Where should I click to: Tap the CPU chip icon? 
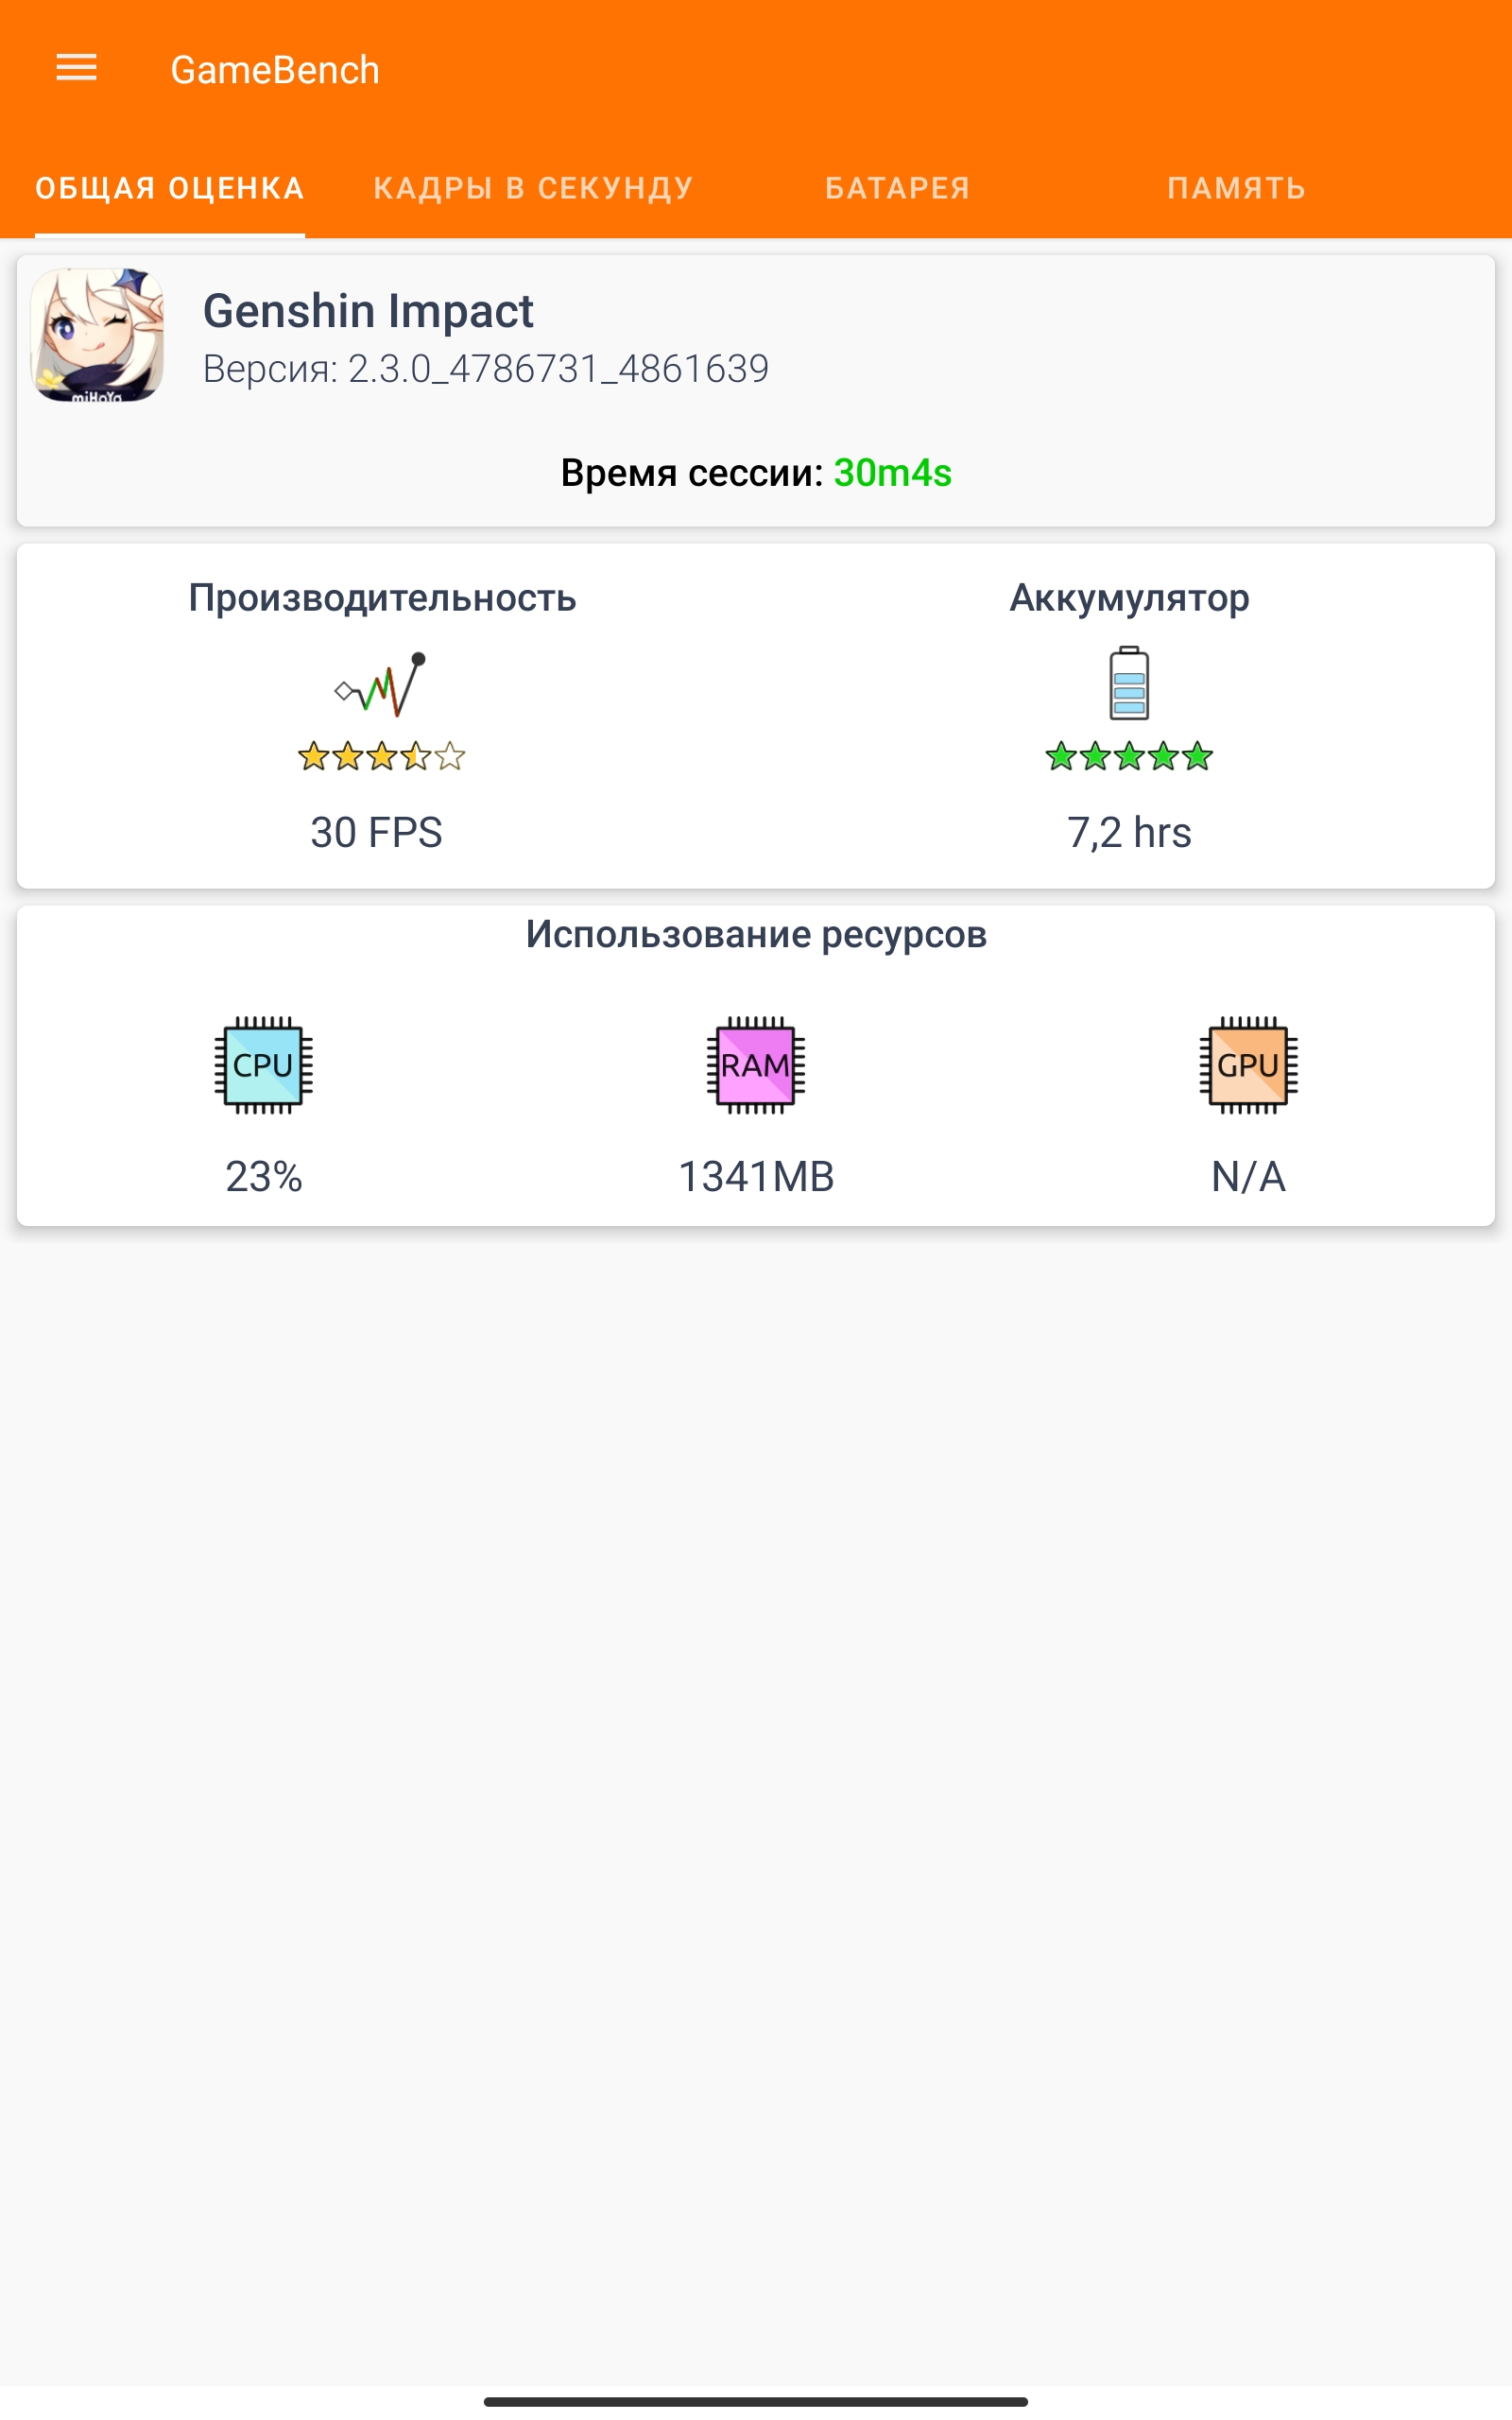click(x=263, y=1065)
